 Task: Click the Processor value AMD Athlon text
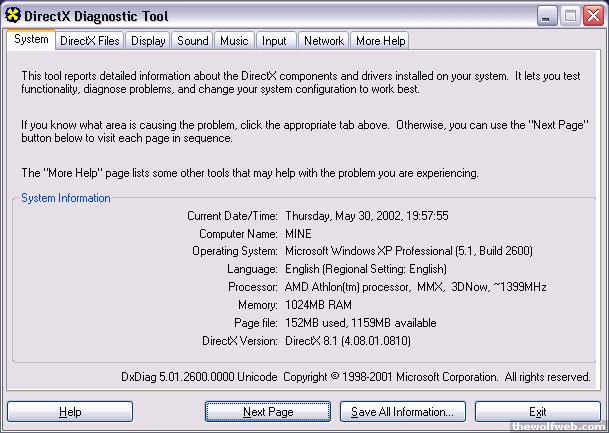(415, 287)
